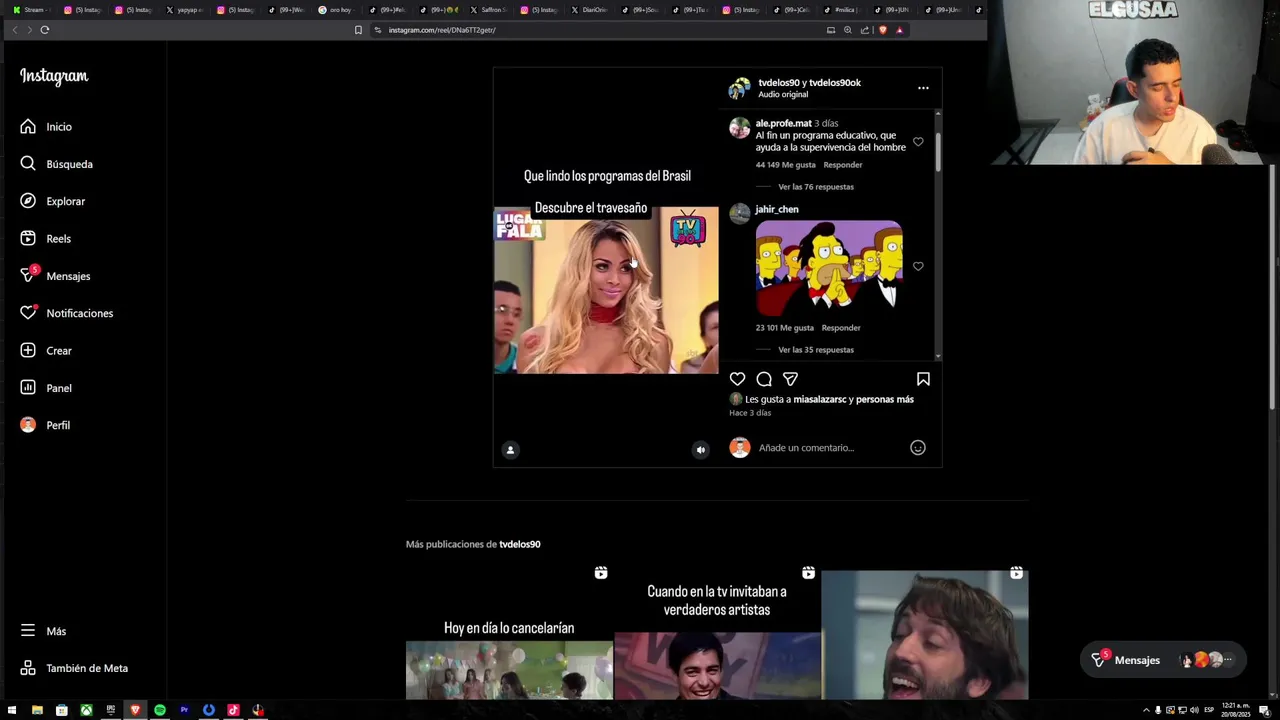Open the three-dot options menu of the post
The width and height of the screenshot is (1280, 720).
click(x=923, y=88)
